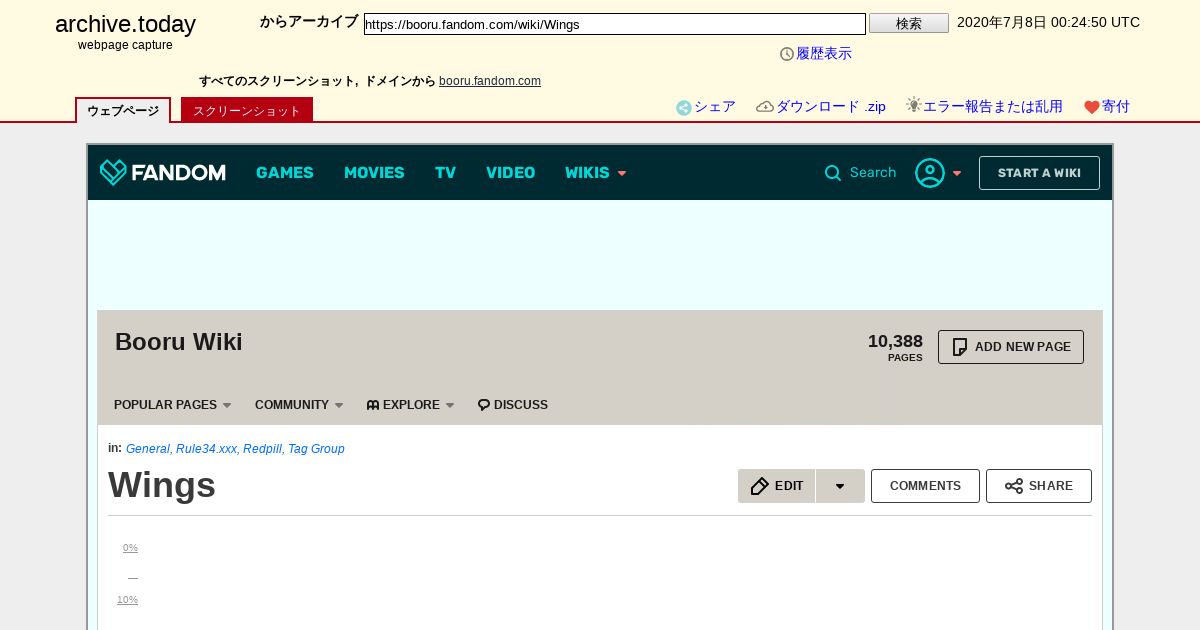Click the Add New Page document icon

click(960, 347)
